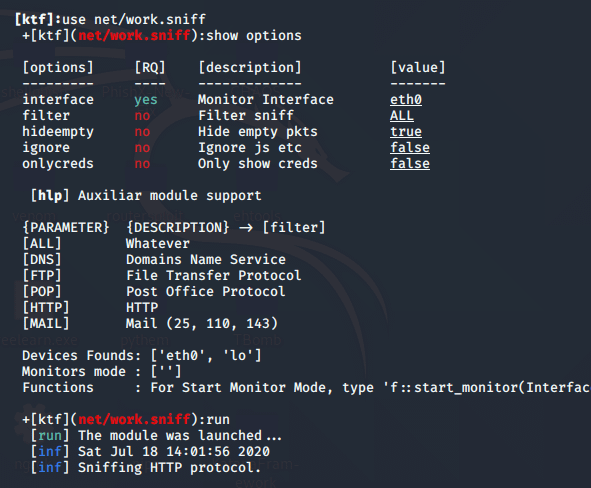This screenshot has width=591, height=488.
Task: Click the false value for ignore option
Action: pyautogui.click(x=410, y=147)
